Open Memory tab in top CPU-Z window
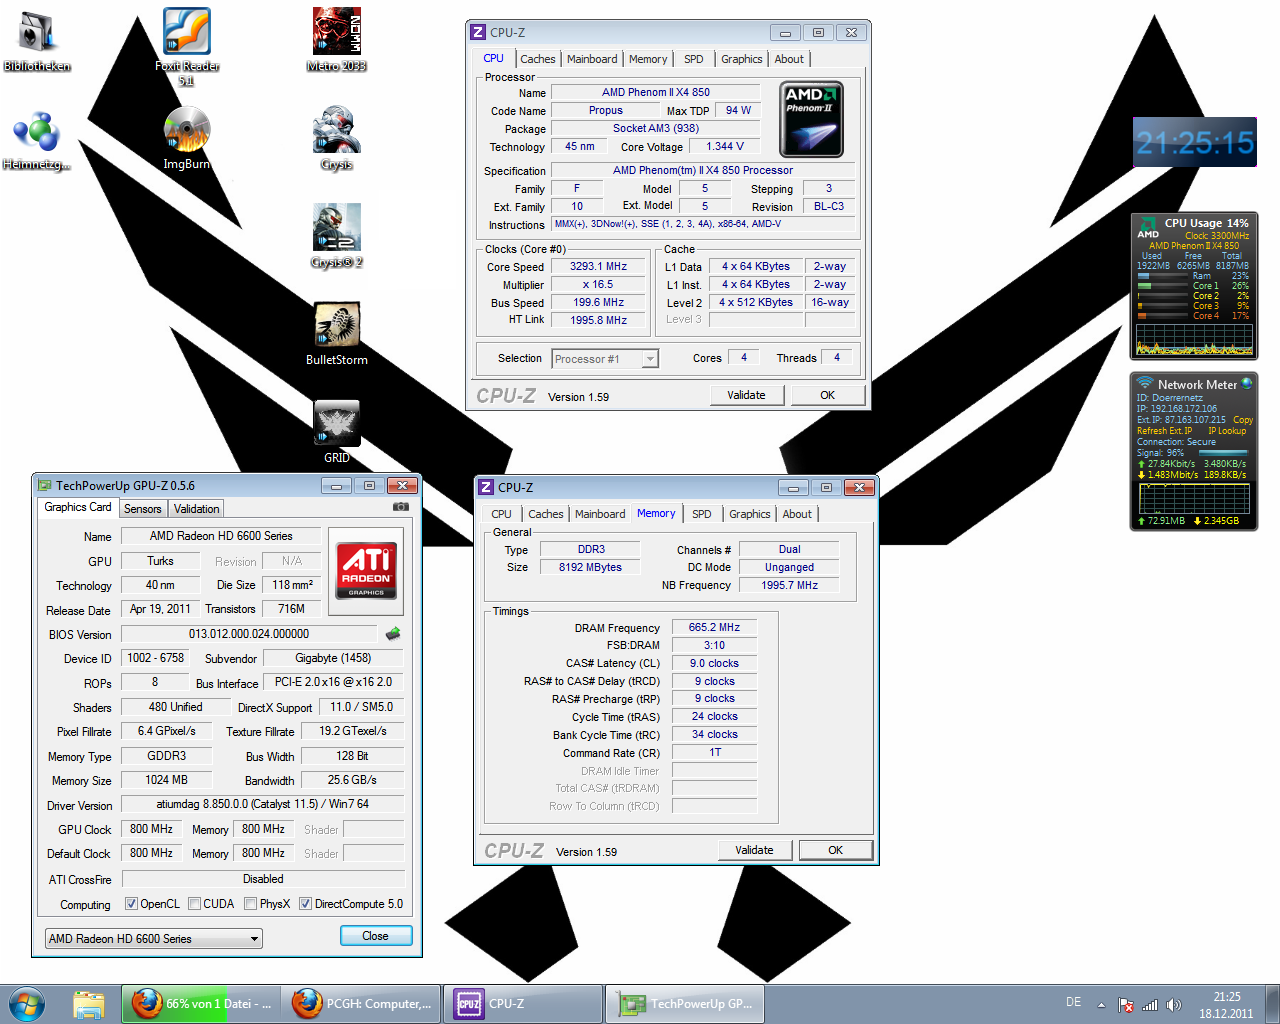The height and width of the screenshot is (1024, 1280). 648,59
